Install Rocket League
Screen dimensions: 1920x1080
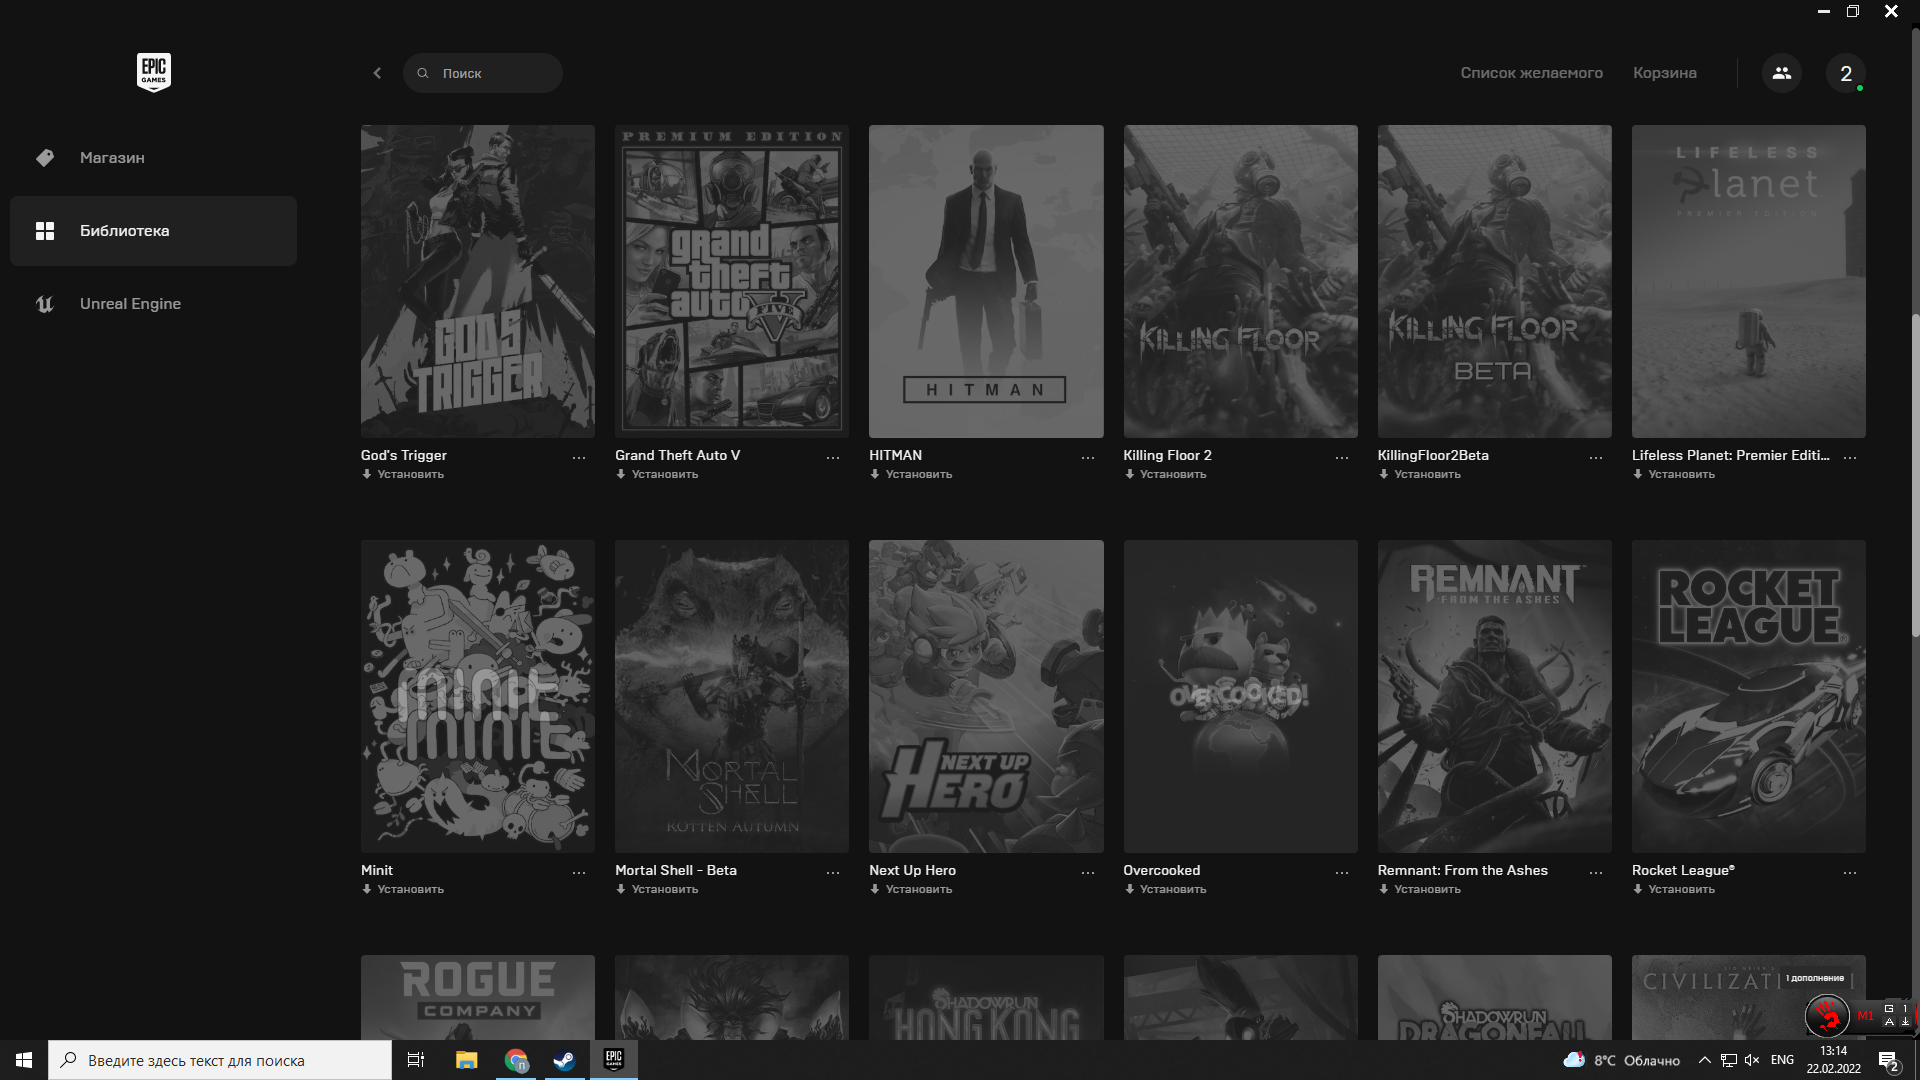click(1674, 889)
